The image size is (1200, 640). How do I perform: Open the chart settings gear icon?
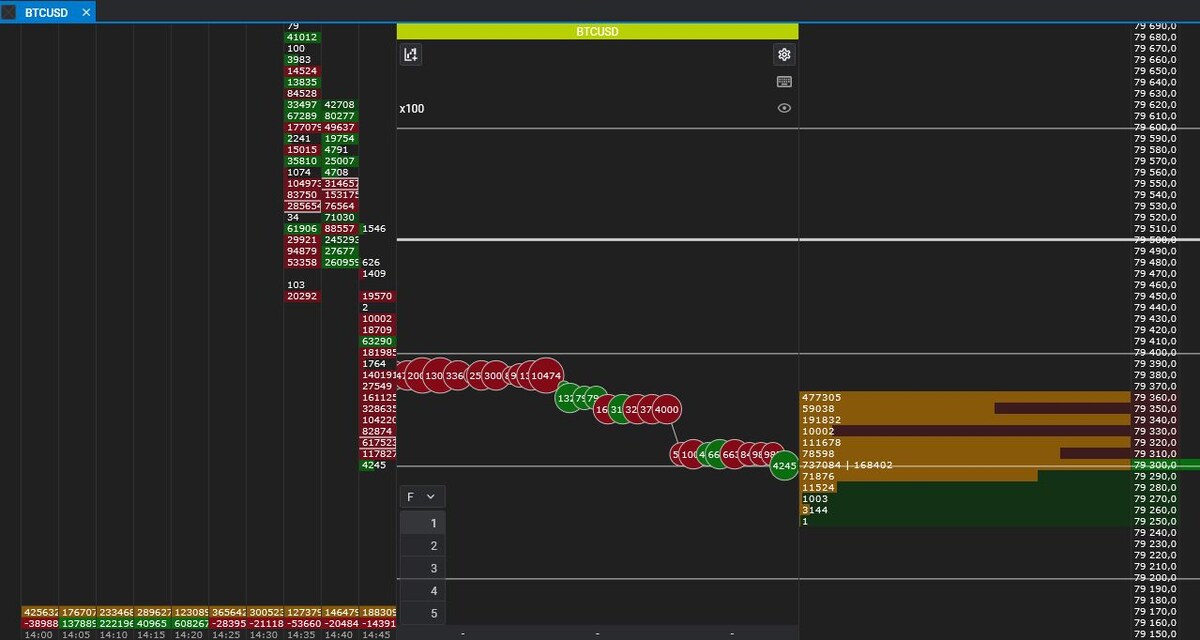tap(784, 55)
